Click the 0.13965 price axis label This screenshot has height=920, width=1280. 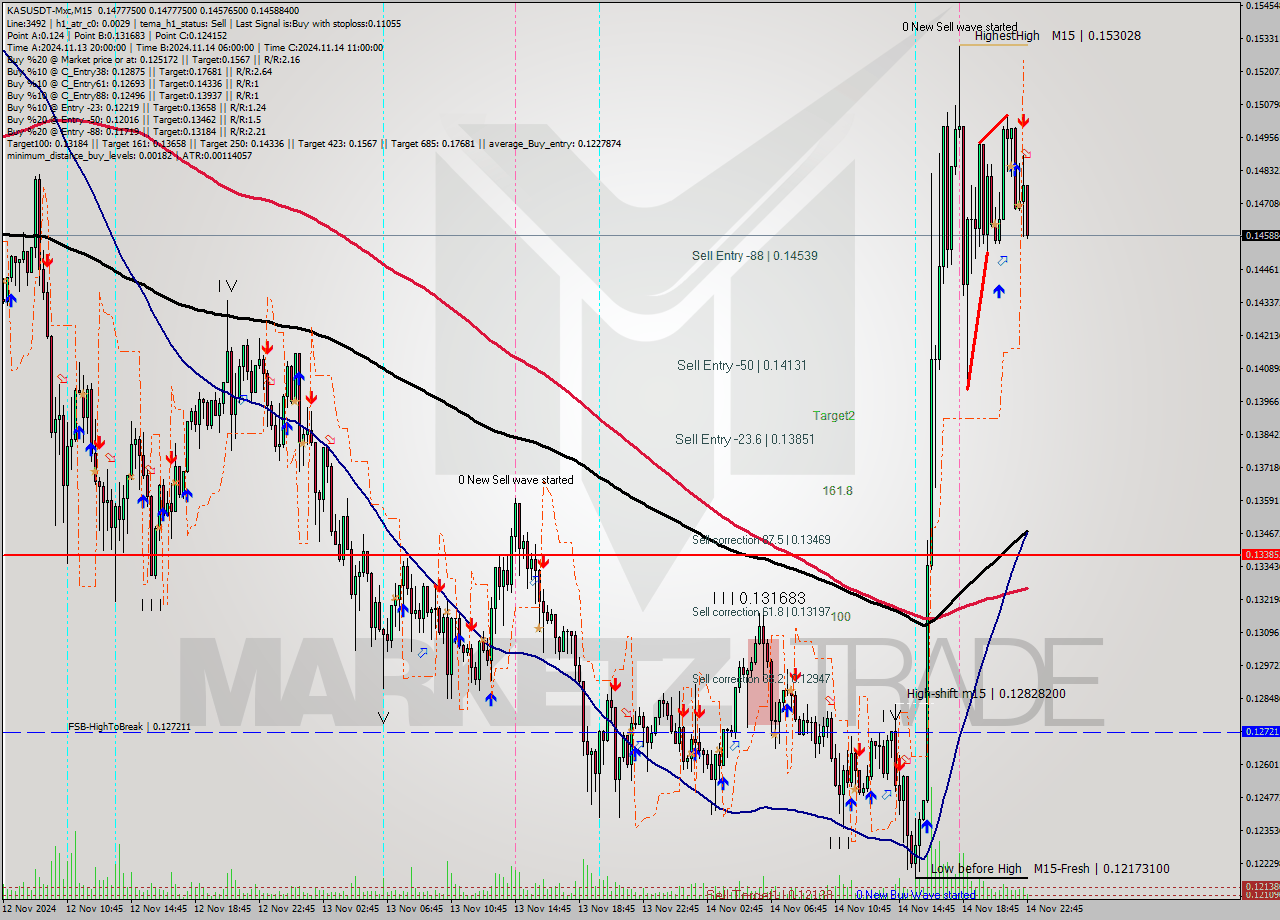tap(1262, 402)
